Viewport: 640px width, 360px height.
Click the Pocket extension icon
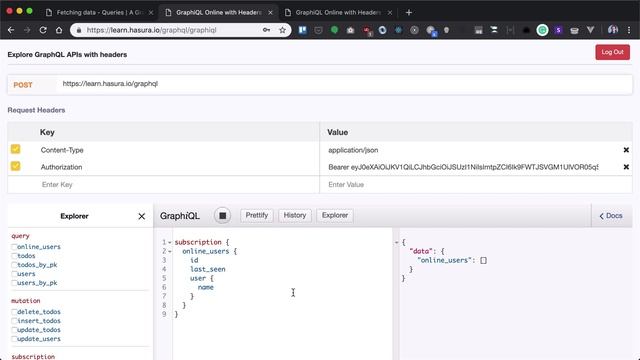pyautogui.click(x=318, y=30)
